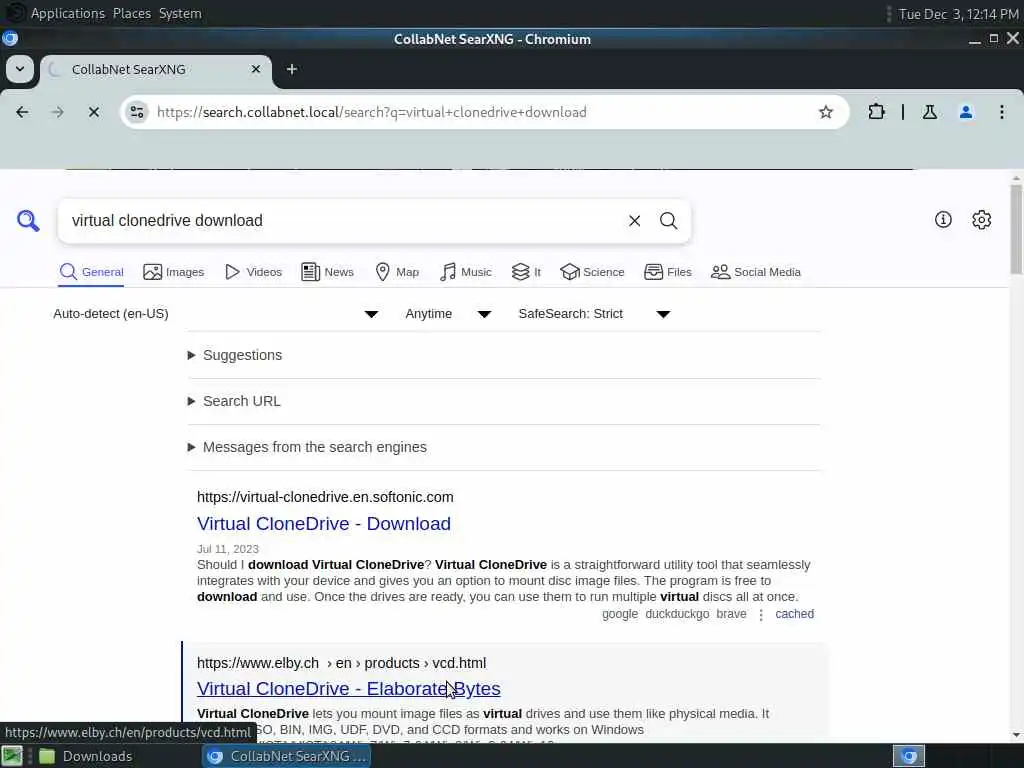1024x768 pixels.
Task: Clear the search query text
Action: coord(634,221)
